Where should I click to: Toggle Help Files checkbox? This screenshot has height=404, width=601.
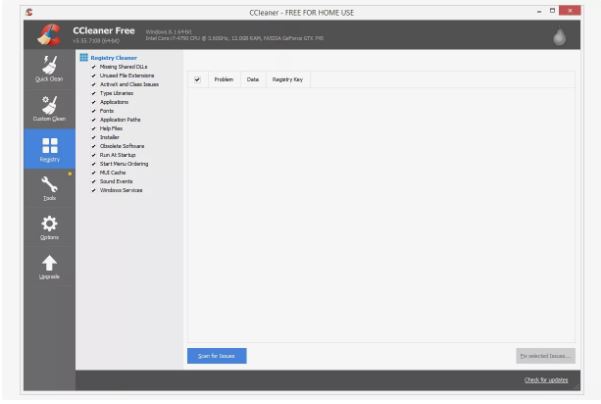(x=94, y=128)
